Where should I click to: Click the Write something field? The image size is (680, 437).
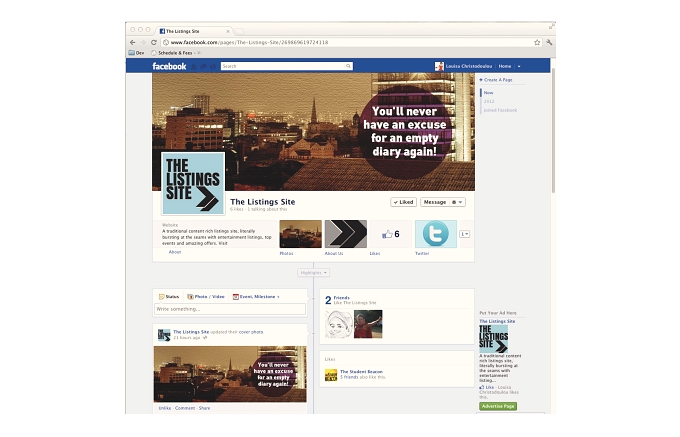pyautogui.click(x=230, y=309)
